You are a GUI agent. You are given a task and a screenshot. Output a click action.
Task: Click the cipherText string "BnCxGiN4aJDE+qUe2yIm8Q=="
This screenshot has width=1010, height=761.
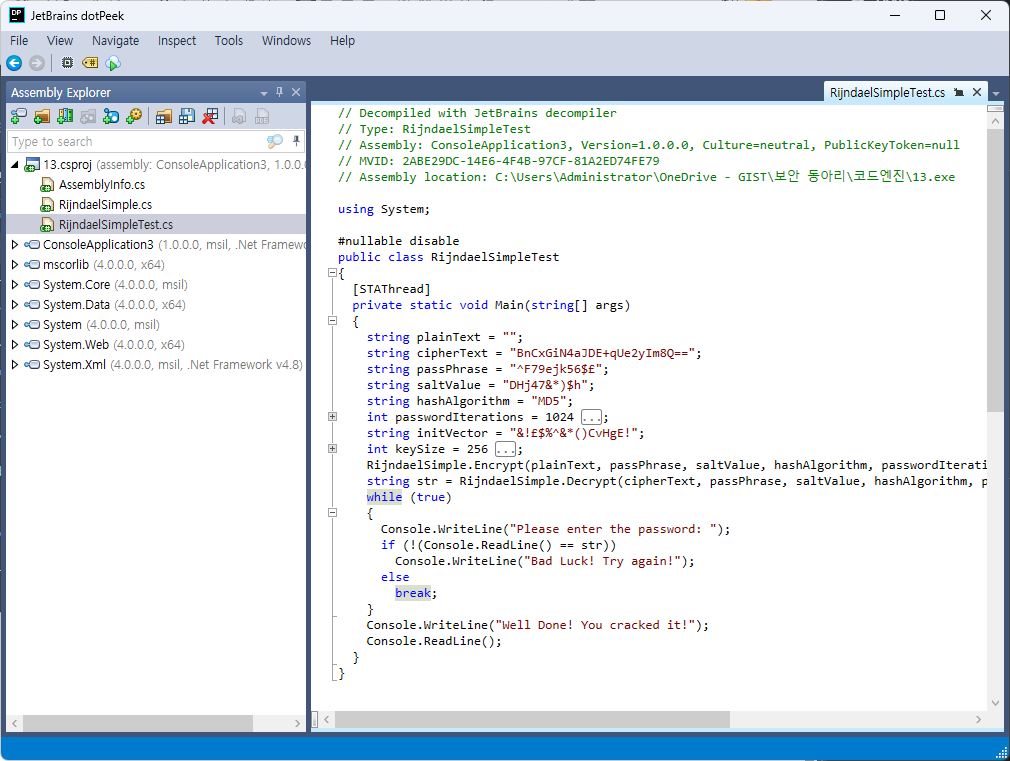coord(602,353)
